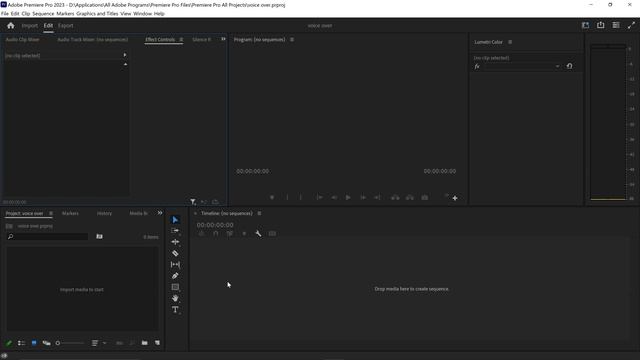640x360 pixels.
Task: Expand overflow tabs in Project panel group
Action: [160, 213]
